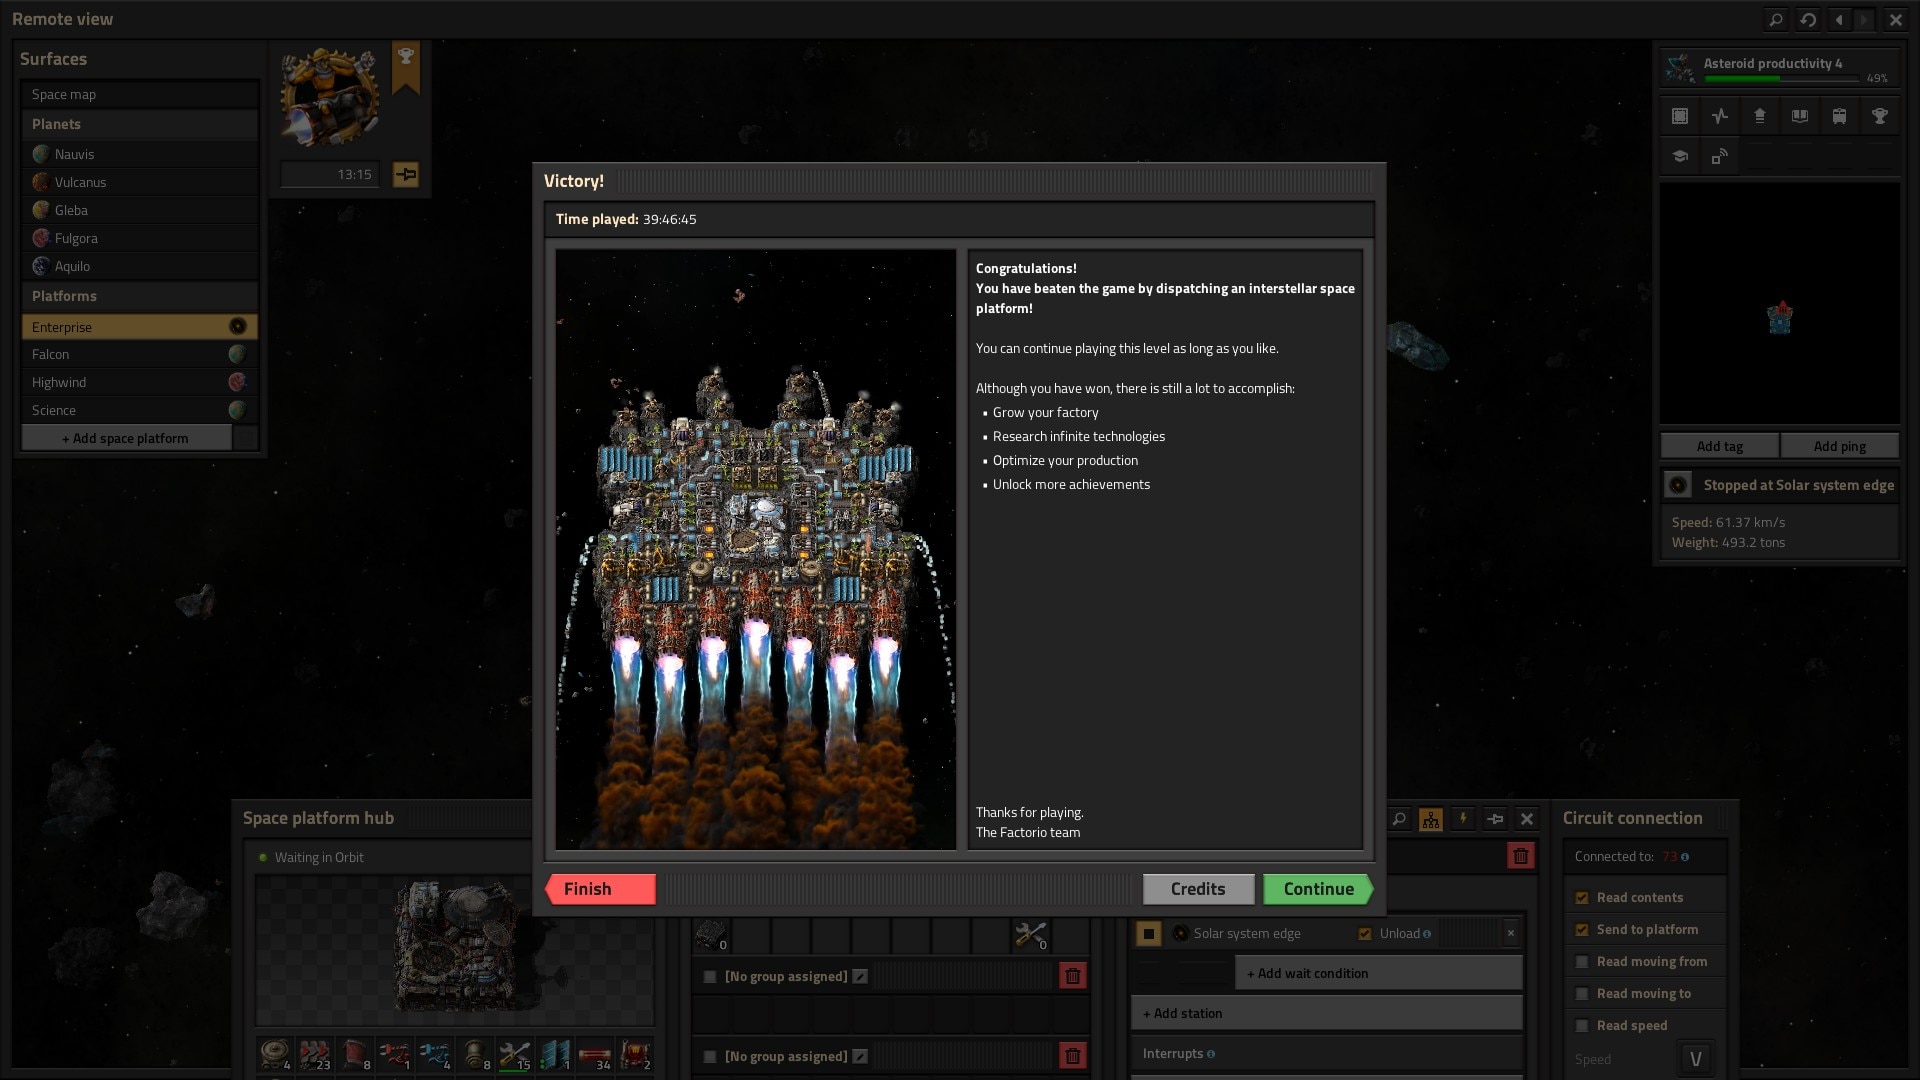Screen dimensions: 1920x1080
Task: Disable the Send to platform checkbox
Action: click(x=1582, y=930)
